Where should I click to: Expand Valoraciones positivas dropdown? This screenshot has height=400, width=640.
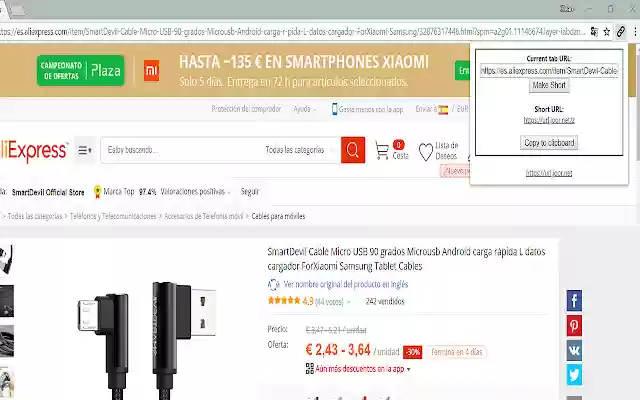tap(195, 191)
